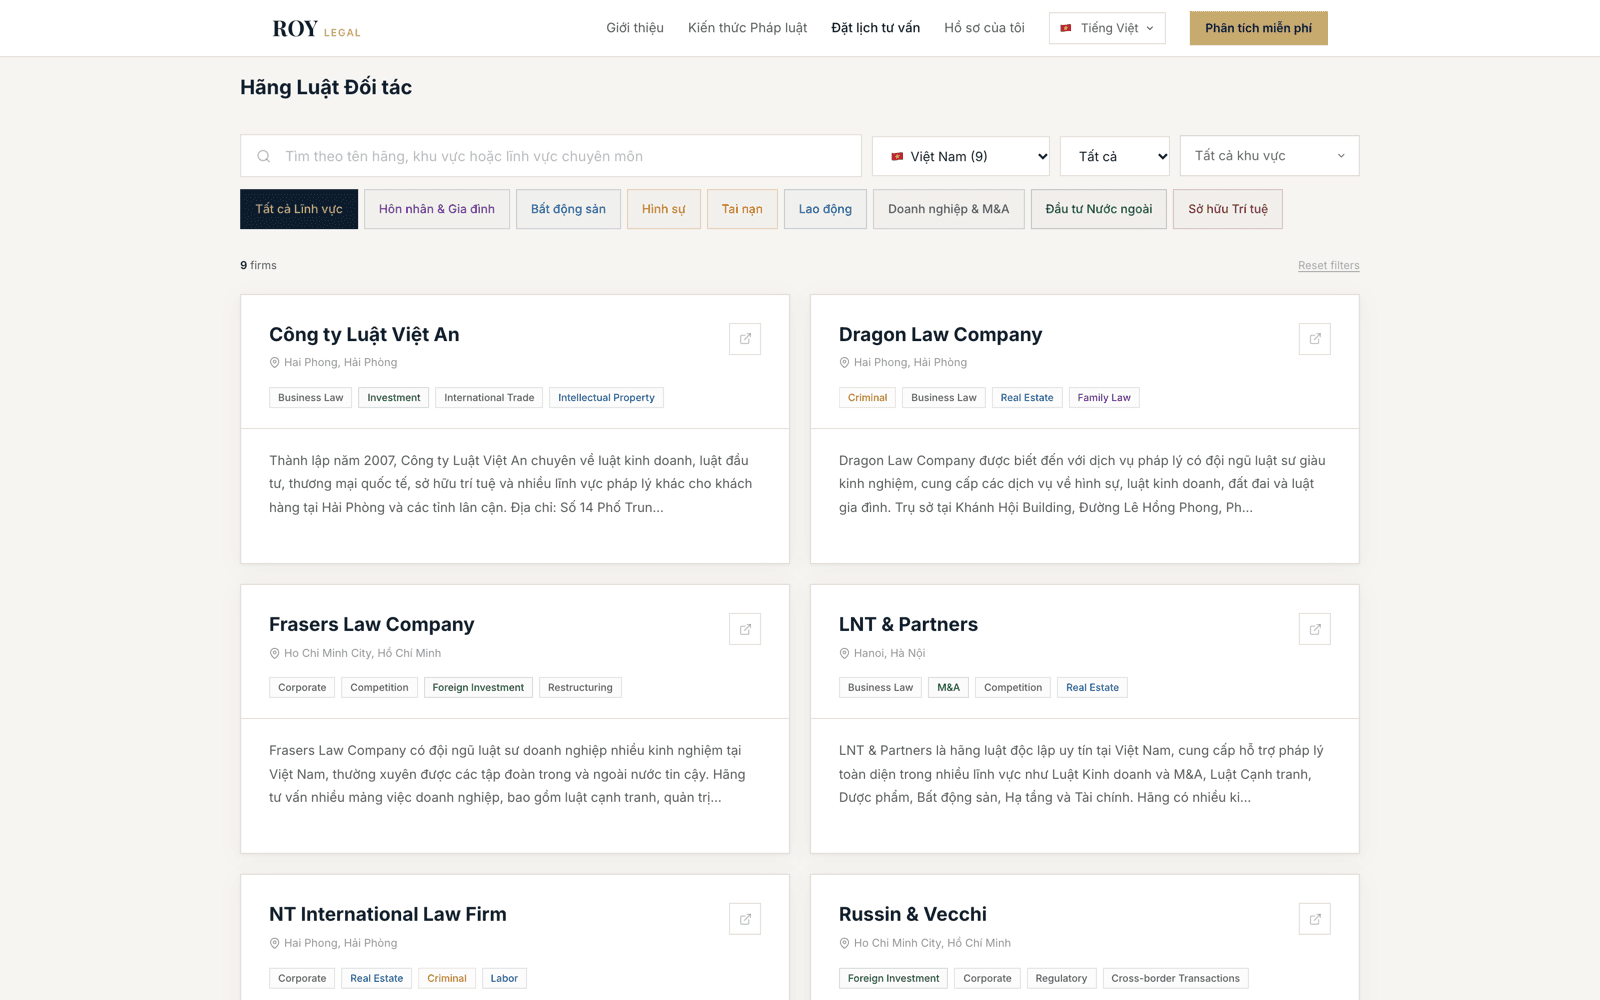Open the Việt Nam (9) country dropdown
Viewport: 1600px width, 1000px height.
(961, 156)
